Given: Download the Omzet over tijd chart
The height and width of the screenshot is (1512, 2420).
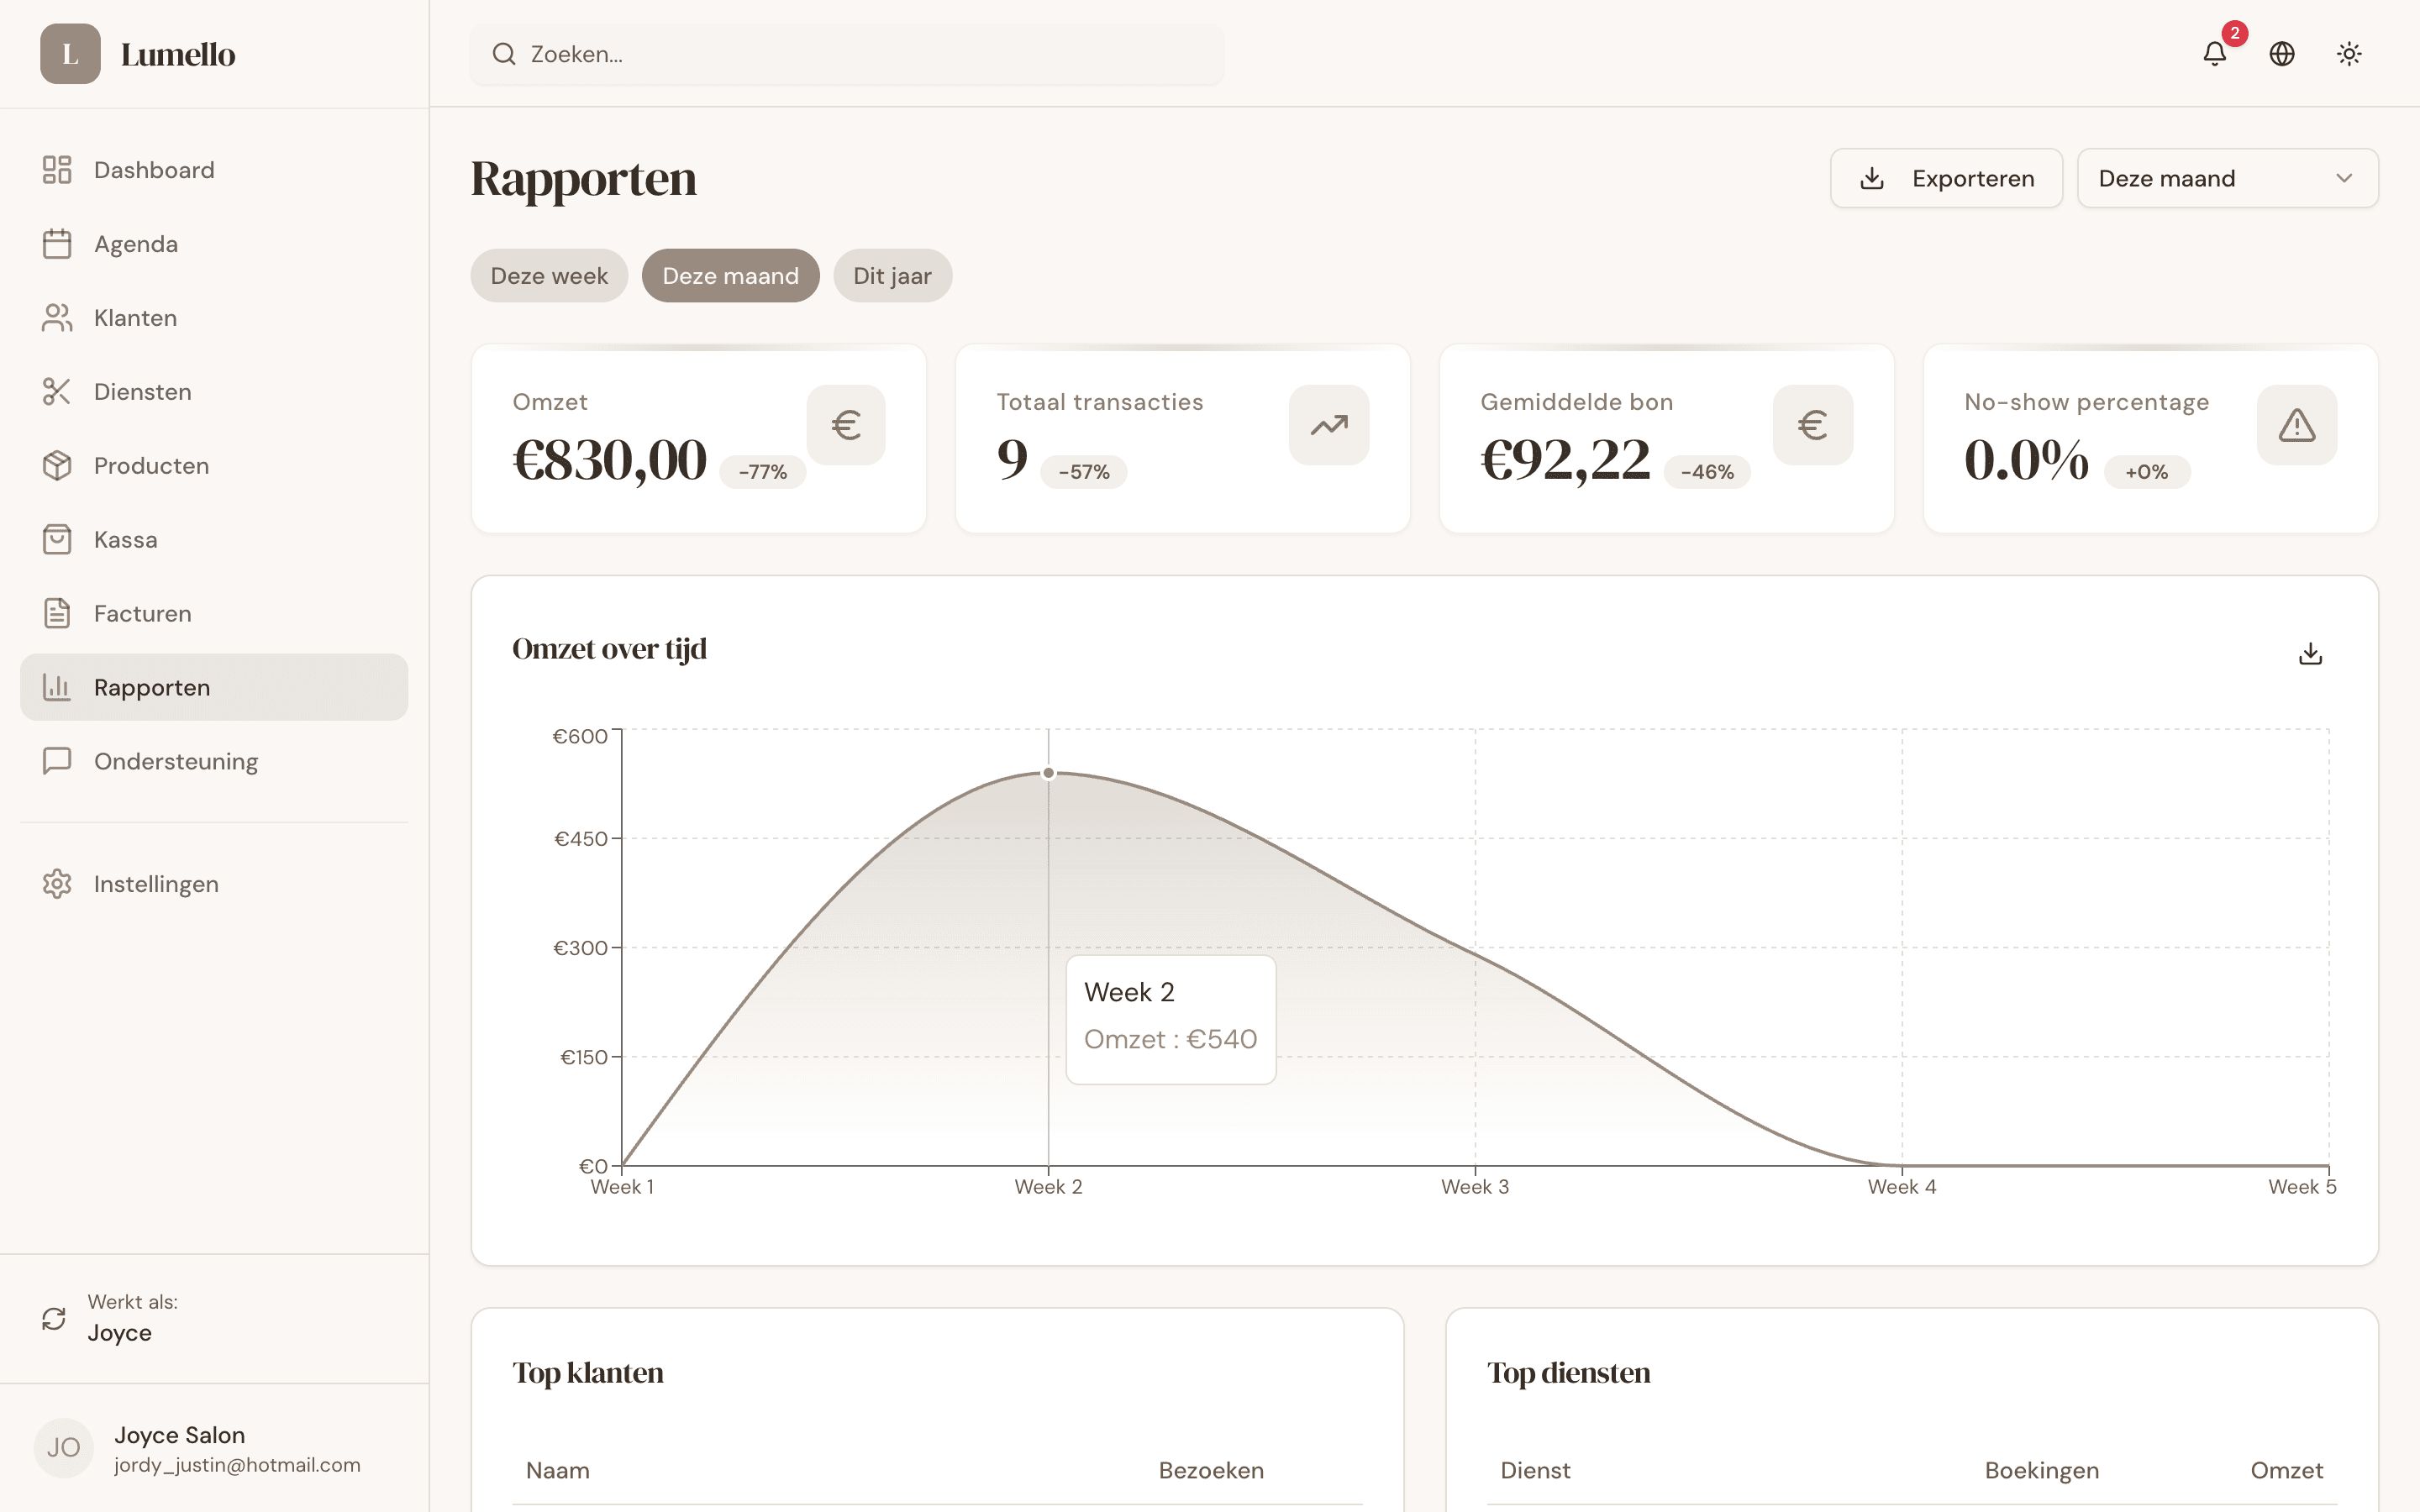Looking at the screenshot, I should [x=2310, y=654].
